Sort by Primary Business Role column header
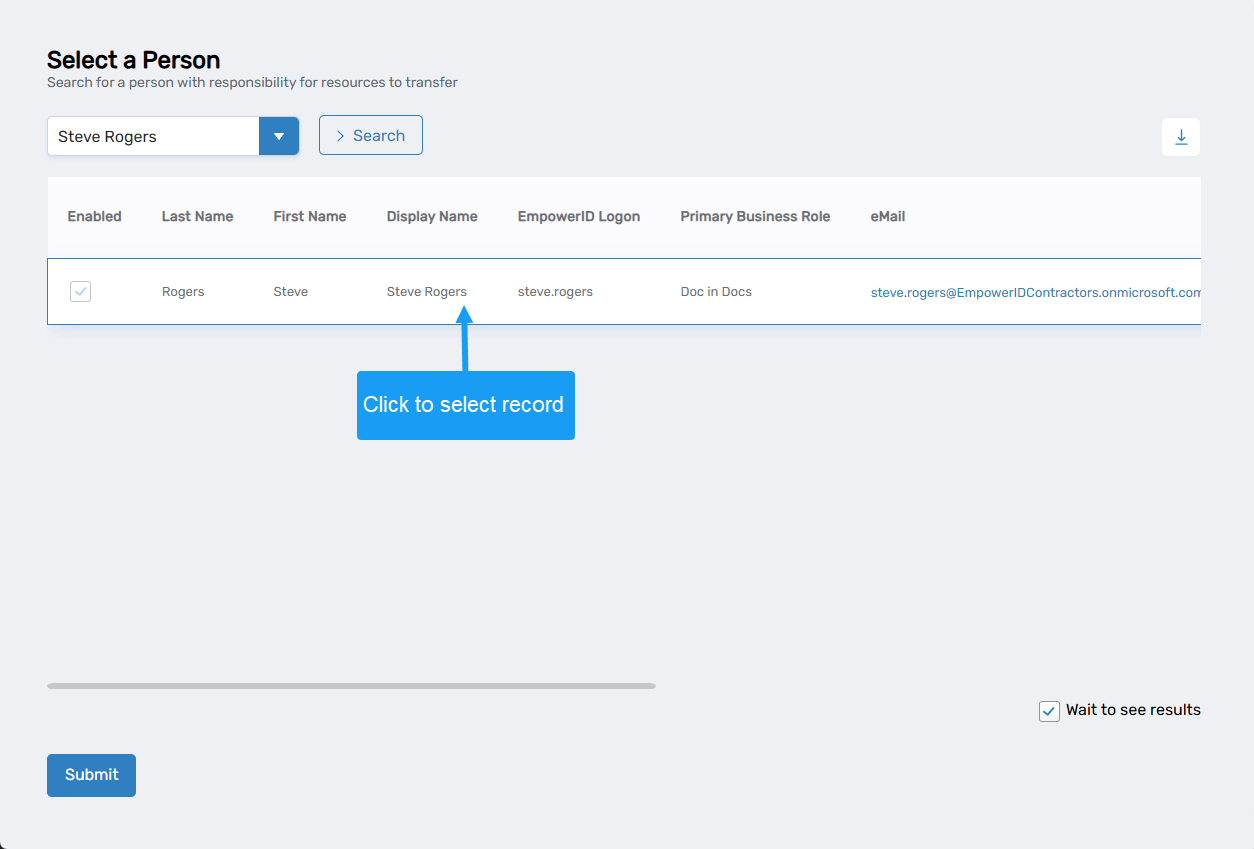1254x849 pixels. pos(755,216)
